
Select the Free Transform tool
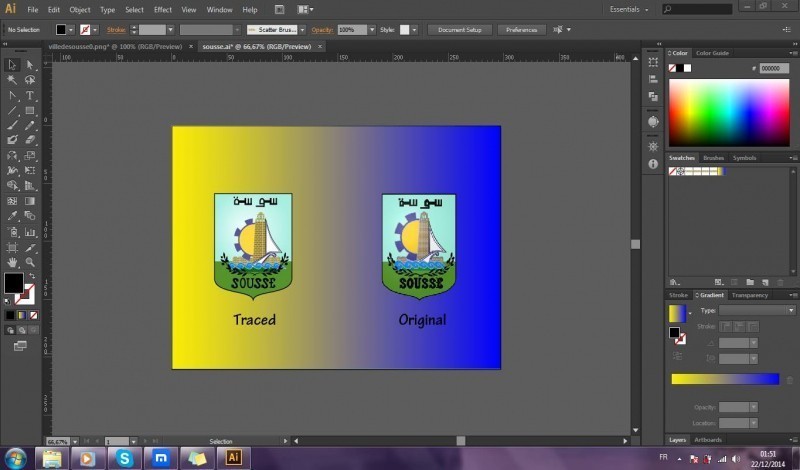(30, 170)
